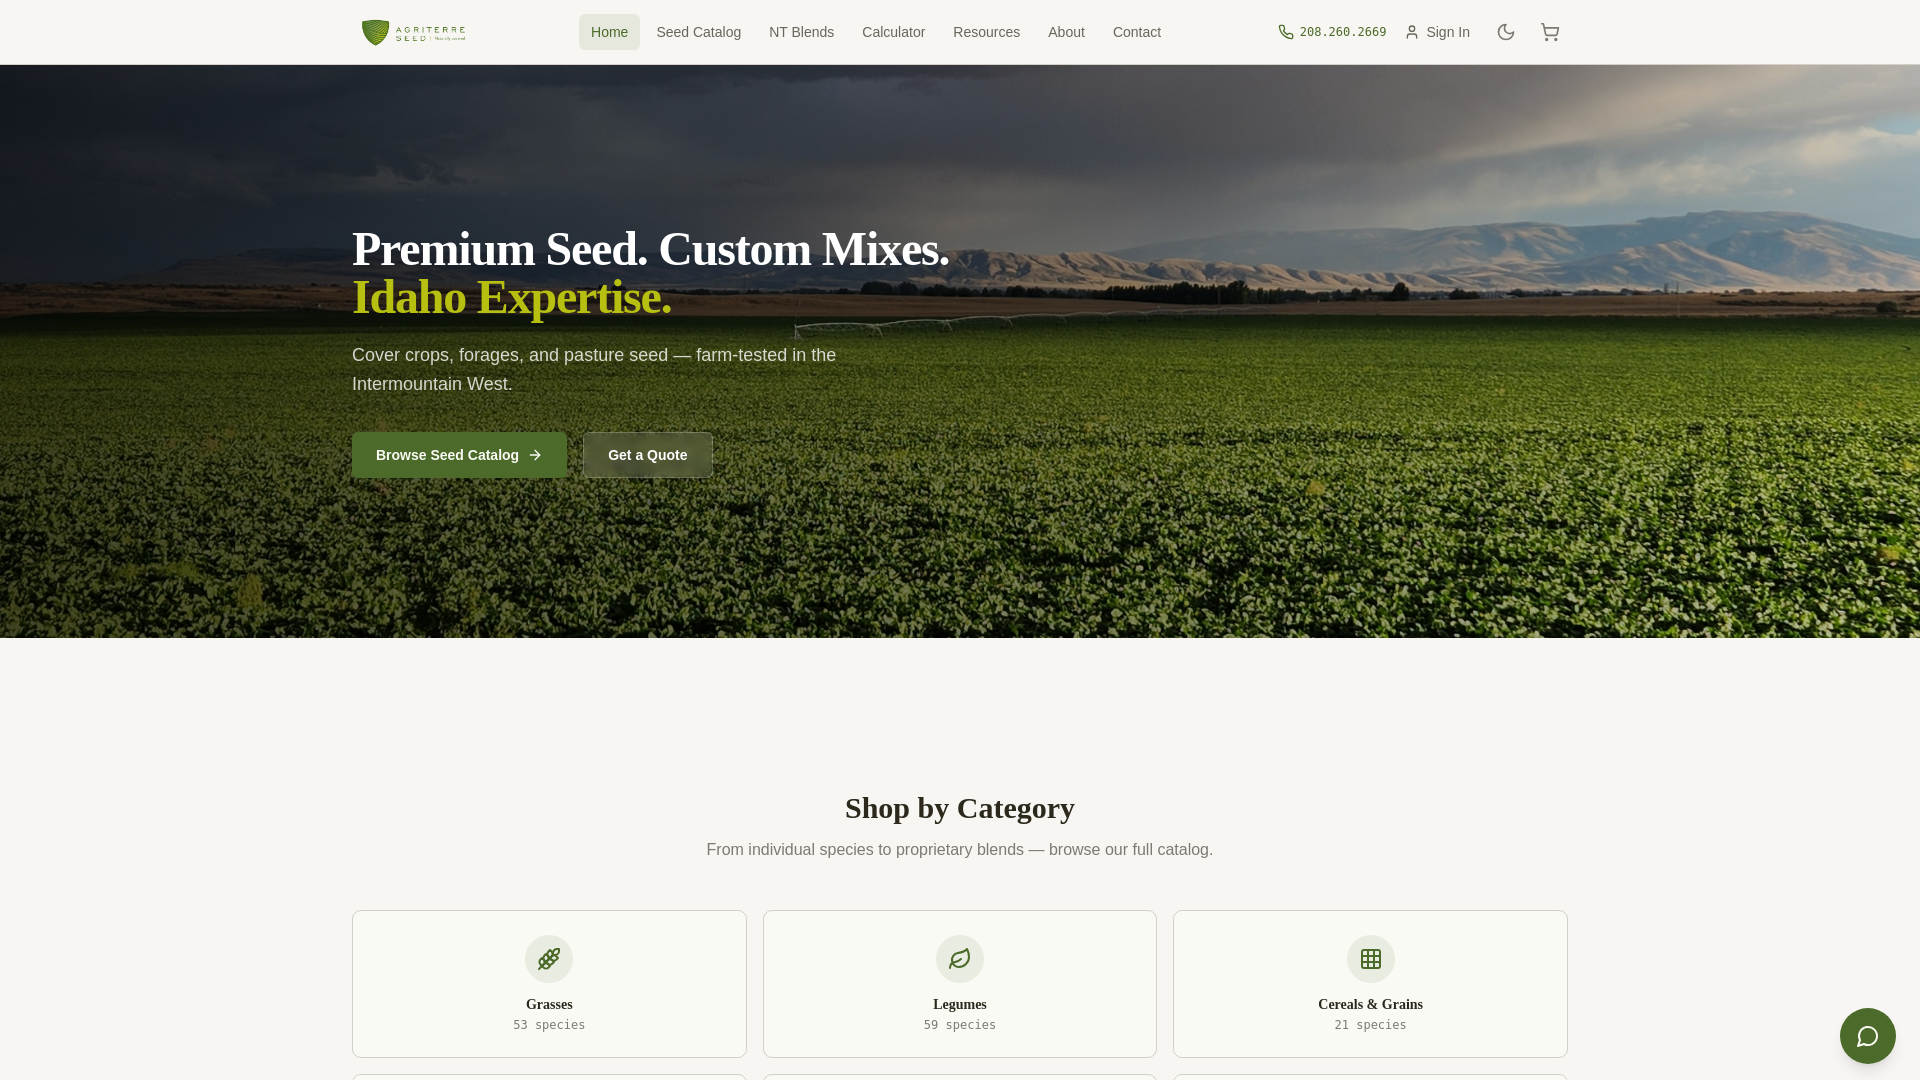Open the chat bubble widget
1920x1080 pixels.
(1866, 1035)
